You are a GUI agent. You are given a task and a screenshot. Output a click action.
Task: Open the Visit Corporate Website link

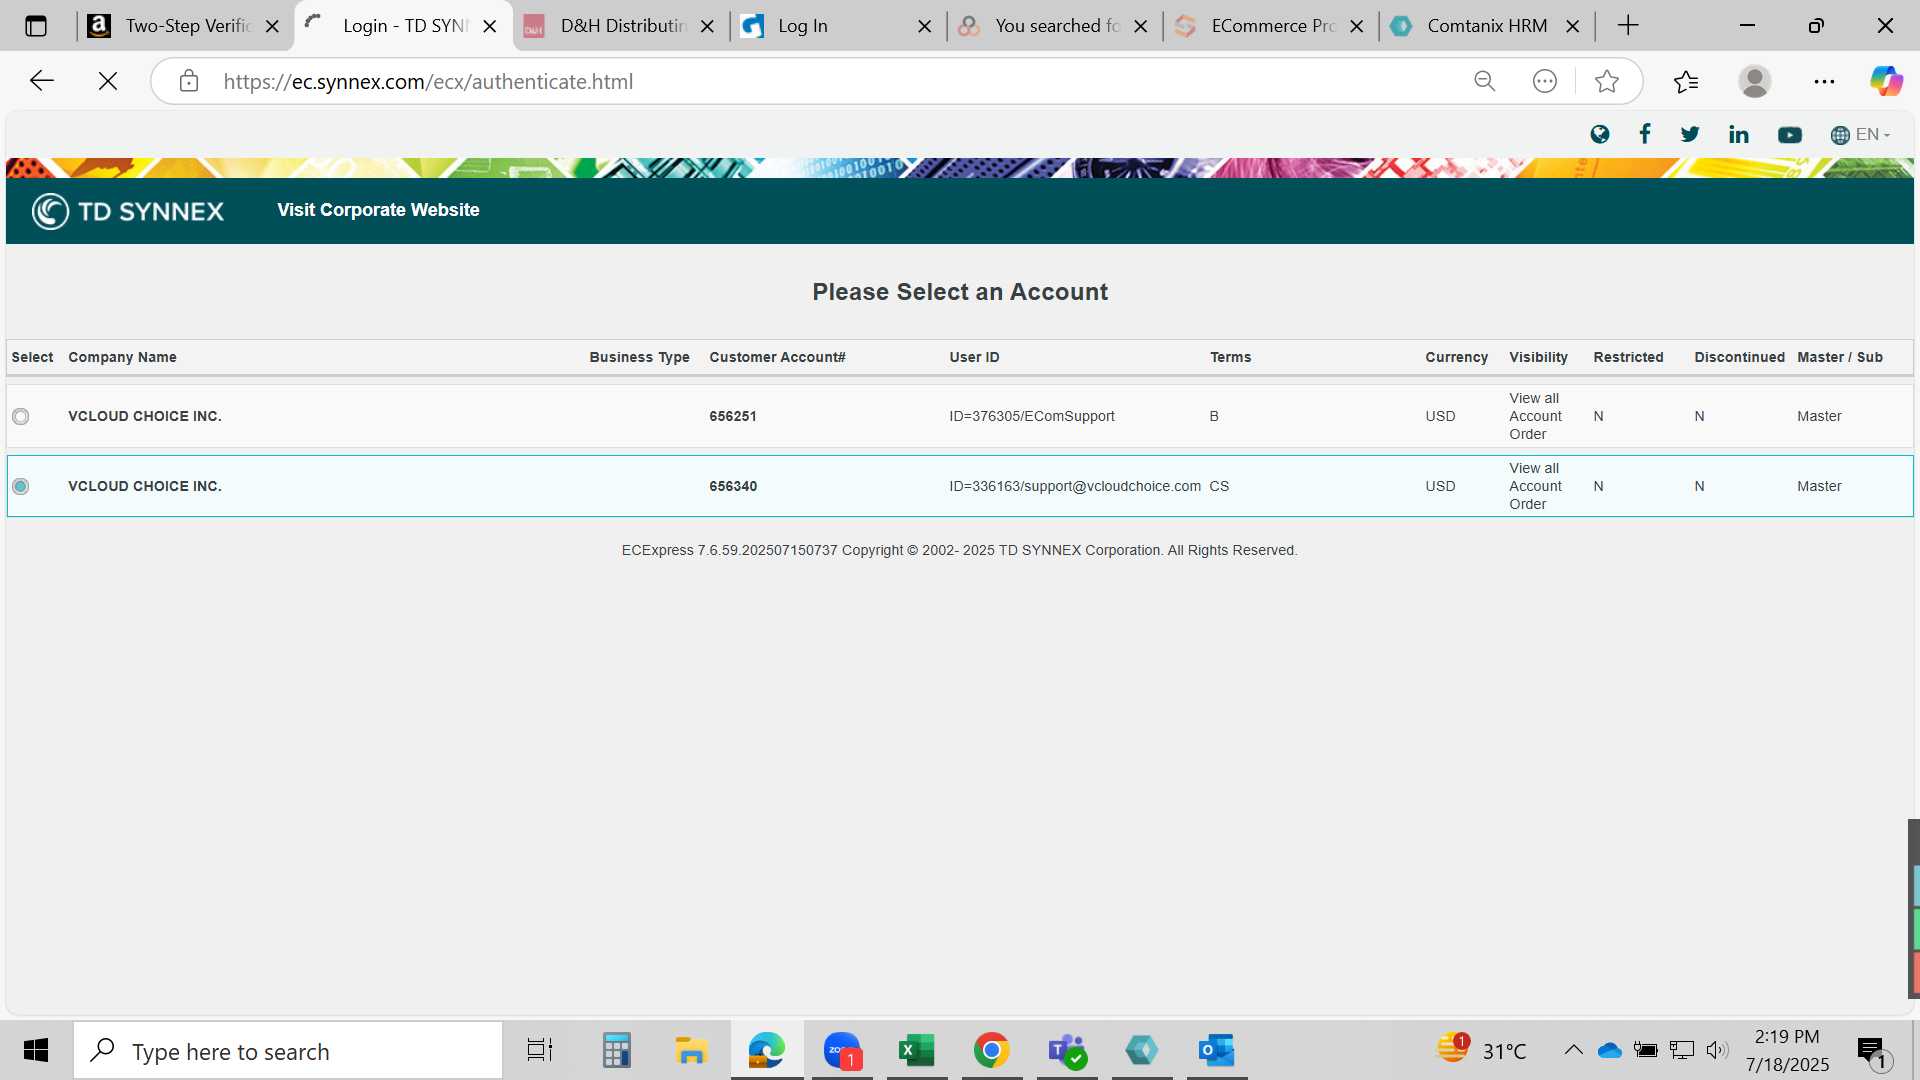[378, 210]
